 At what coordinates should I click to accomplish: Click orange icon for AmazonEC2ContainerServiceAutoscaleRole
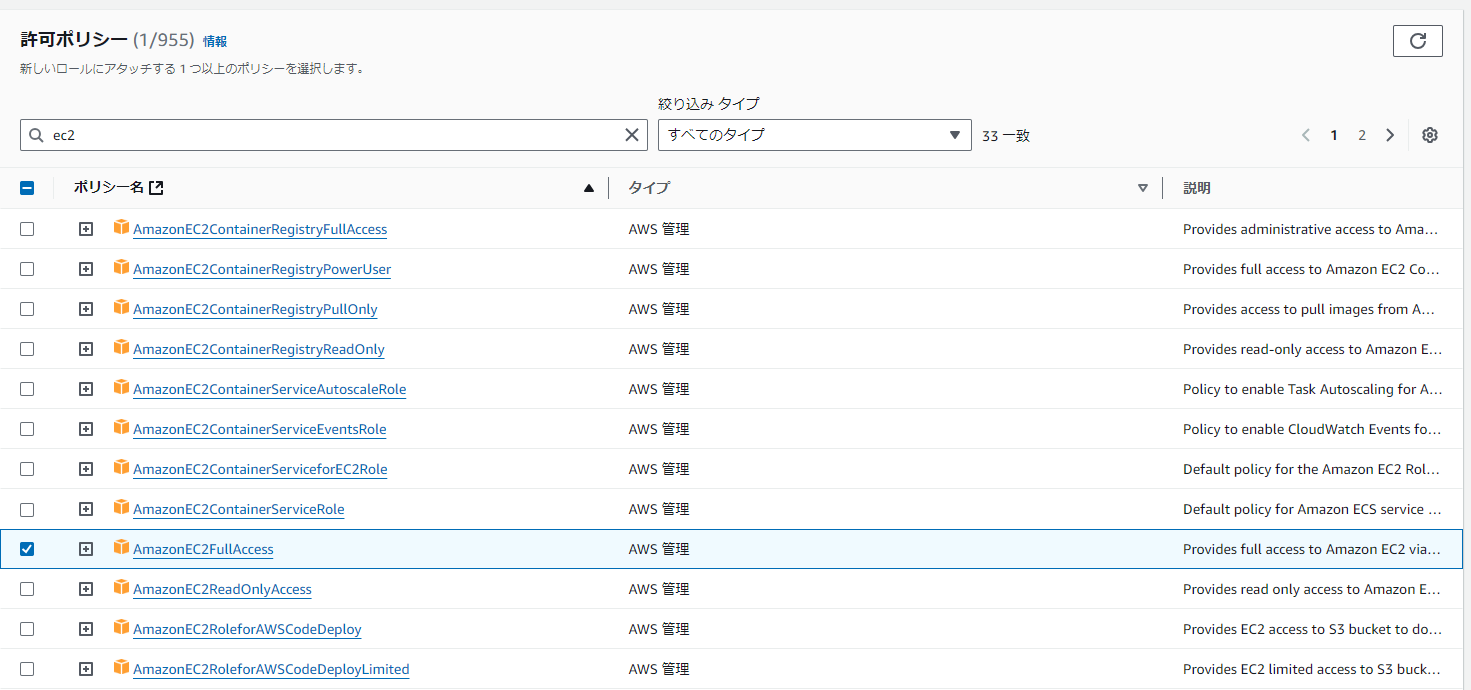pos(122,387)
